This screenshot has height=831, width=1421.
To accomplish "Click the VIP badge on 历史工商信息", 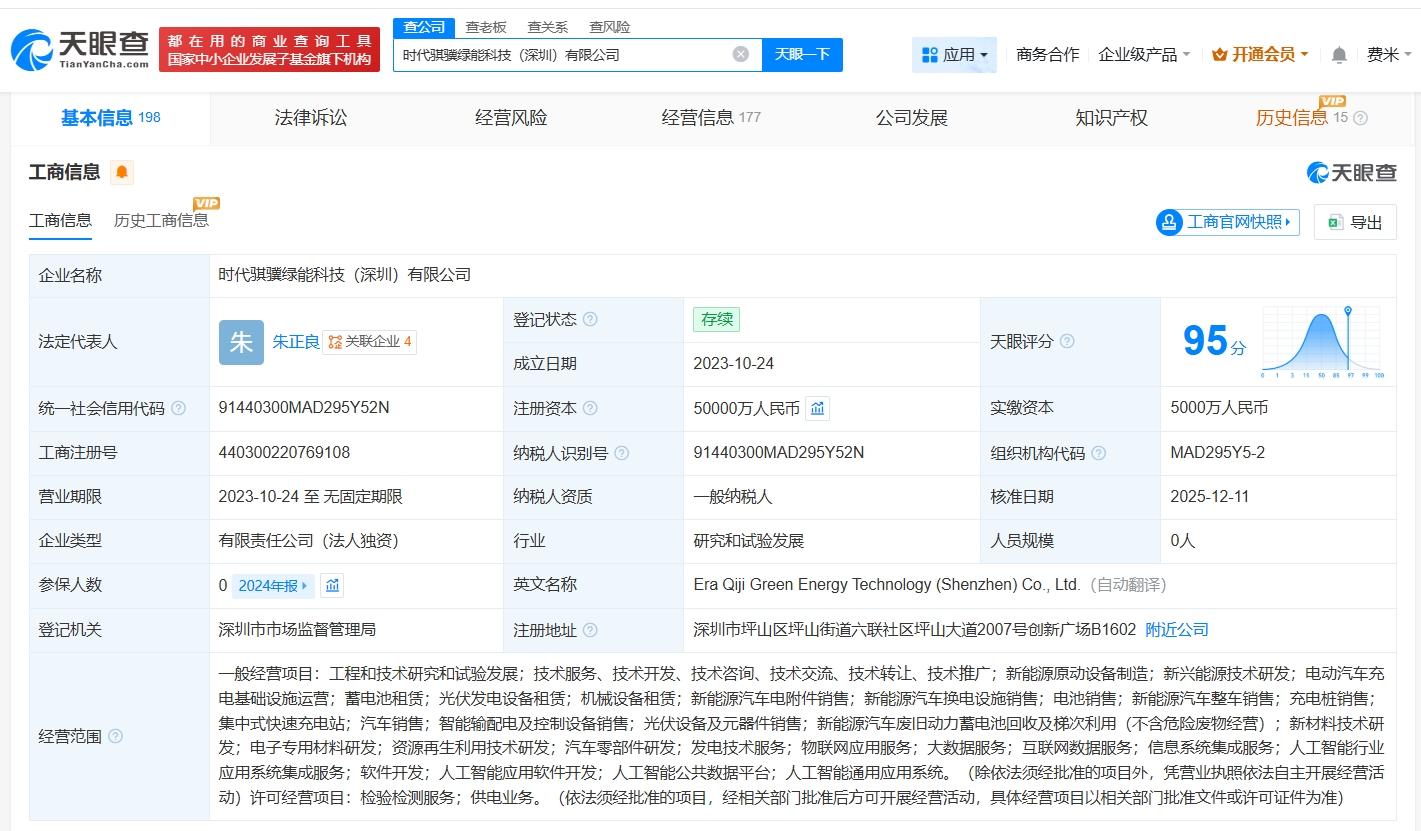I will click(205, 202).
